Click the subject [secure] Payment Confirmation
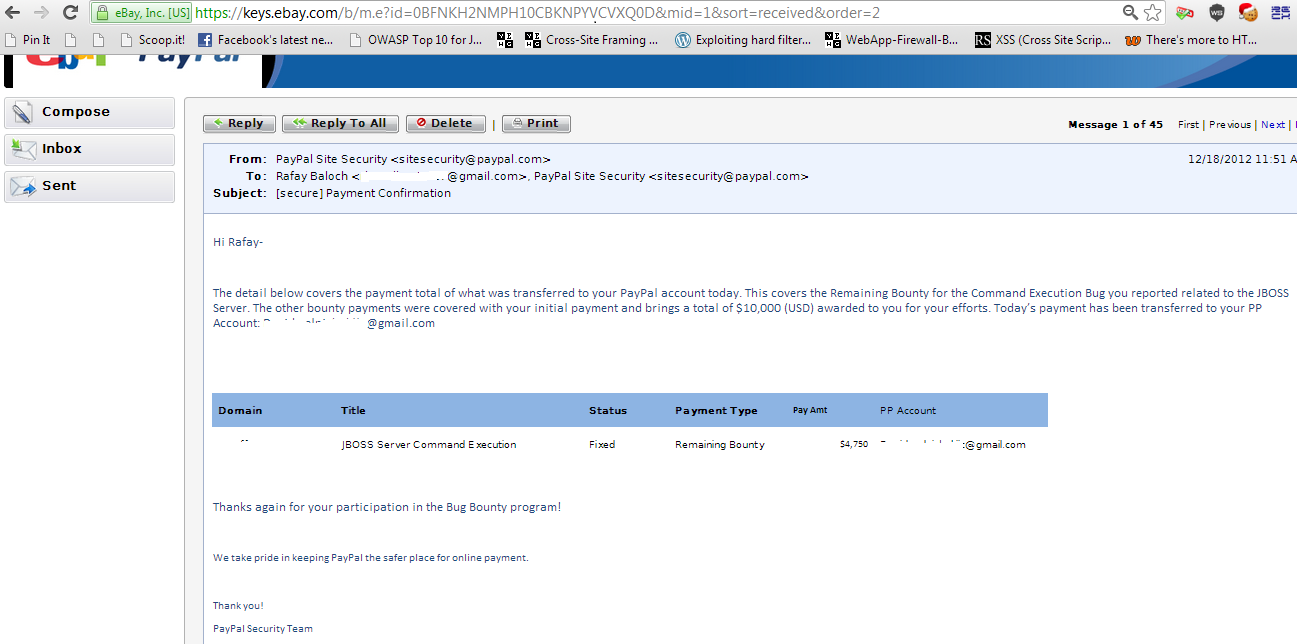Image resolution: width=1297 pixels, height=644 pixels. coord(363,193)
